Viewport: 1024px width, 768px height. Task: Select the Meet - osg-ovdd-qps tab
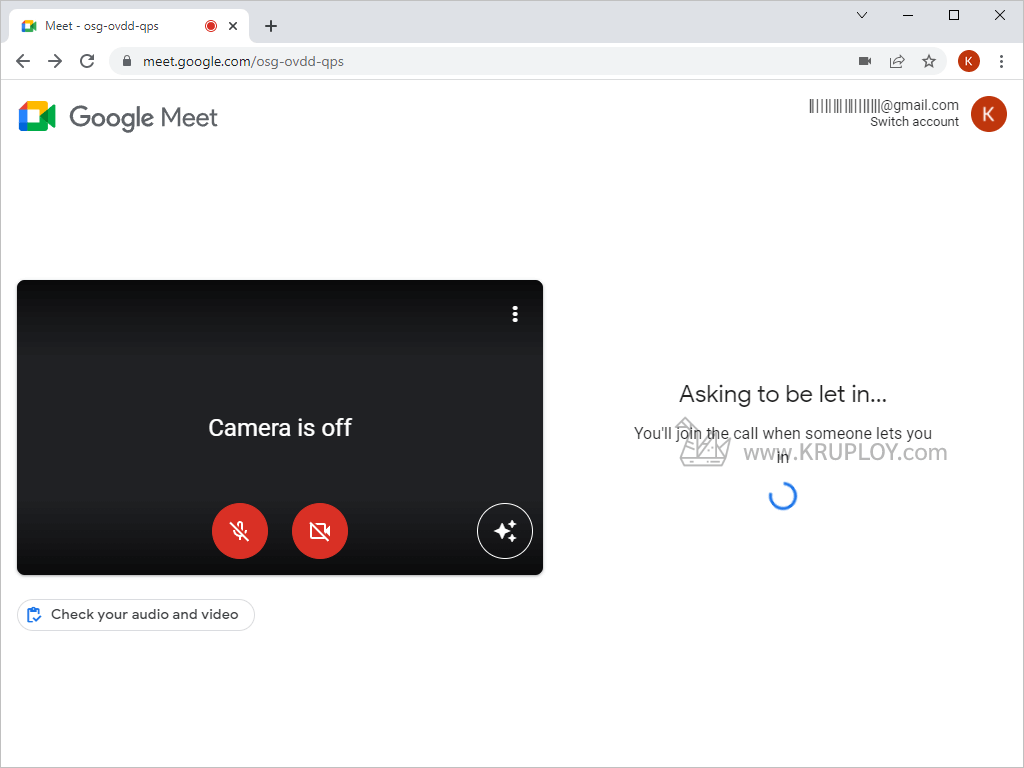tap(129, 26)
